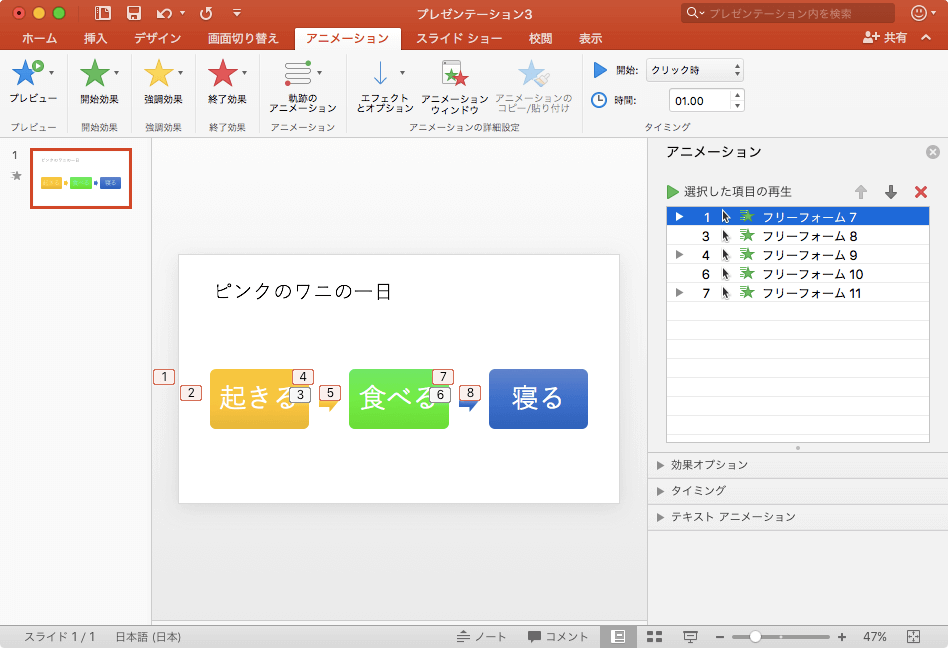Open the Home tab
Viewport: 948px width, 648px height.
(x=39, y=38)
